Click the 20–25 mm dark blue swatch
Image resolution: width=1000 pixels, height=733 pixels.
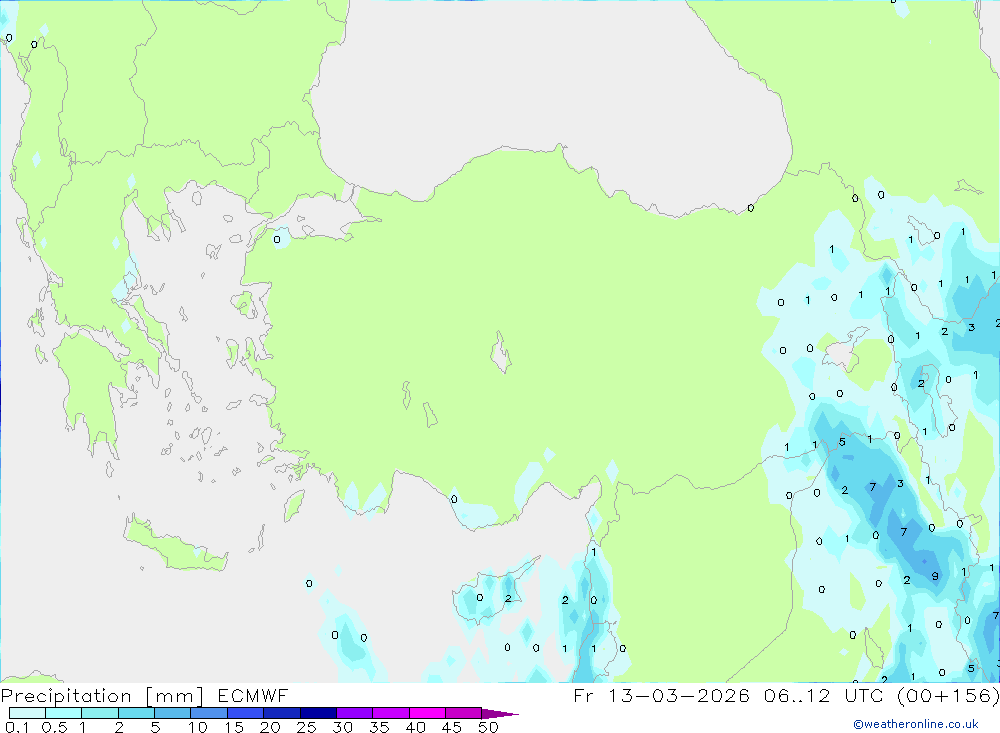pos(282,713)
